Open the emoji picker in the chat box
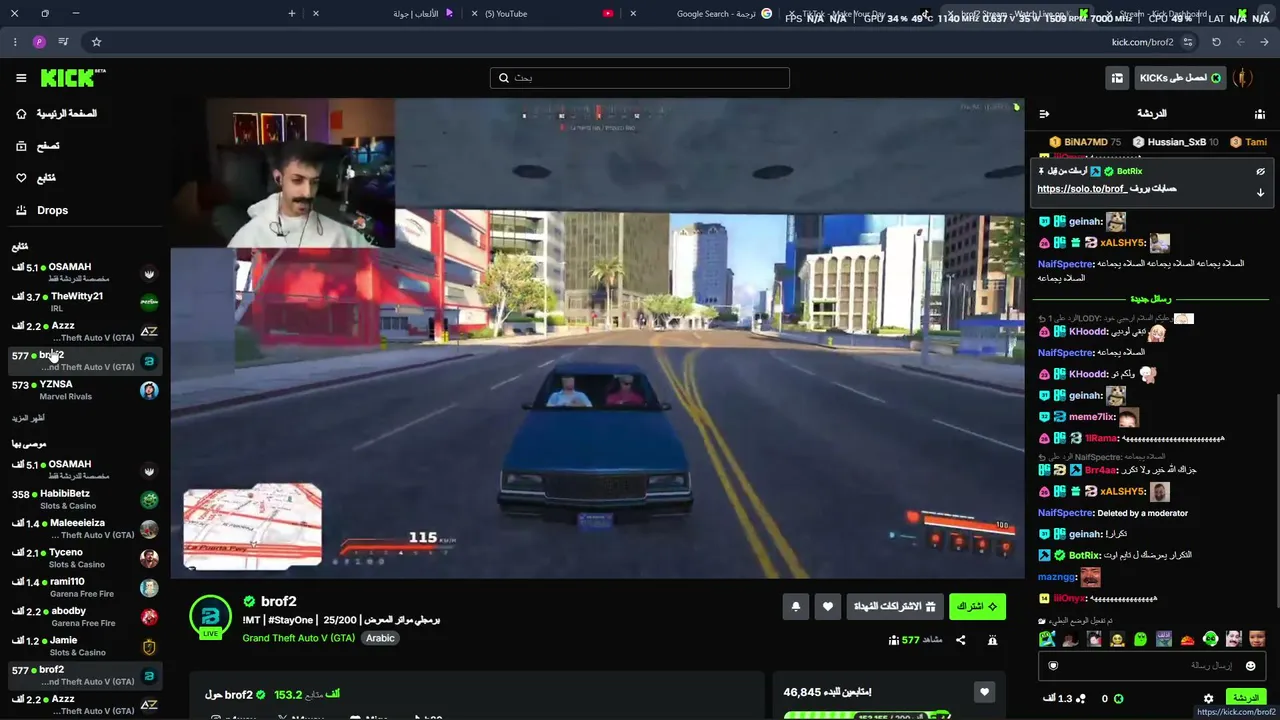The height and width of the screenshot is (720, 1280). pyautogui.click(x=1250, y=666)
